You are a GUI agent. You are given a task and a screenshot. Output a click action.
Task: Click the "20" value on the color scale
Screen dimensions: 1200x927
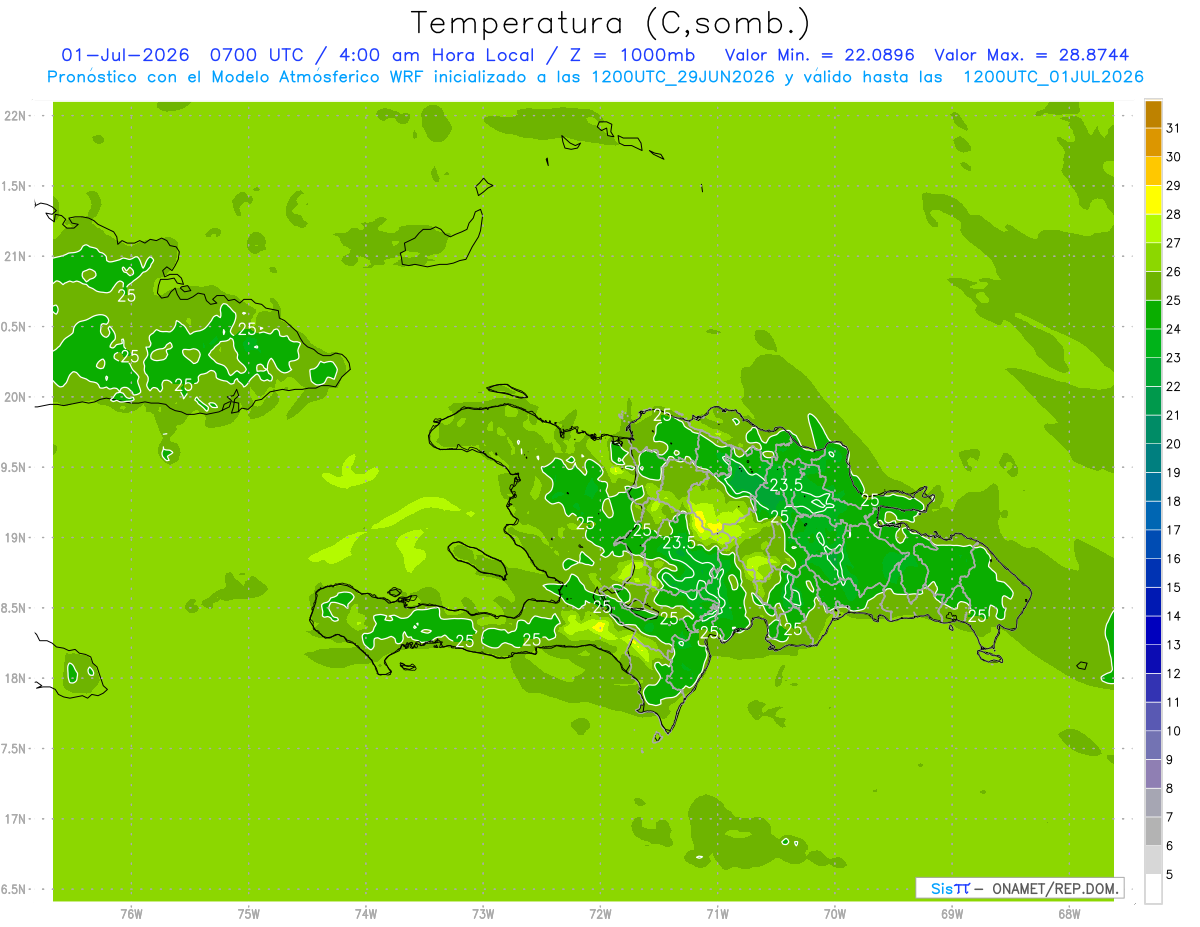1173,444
